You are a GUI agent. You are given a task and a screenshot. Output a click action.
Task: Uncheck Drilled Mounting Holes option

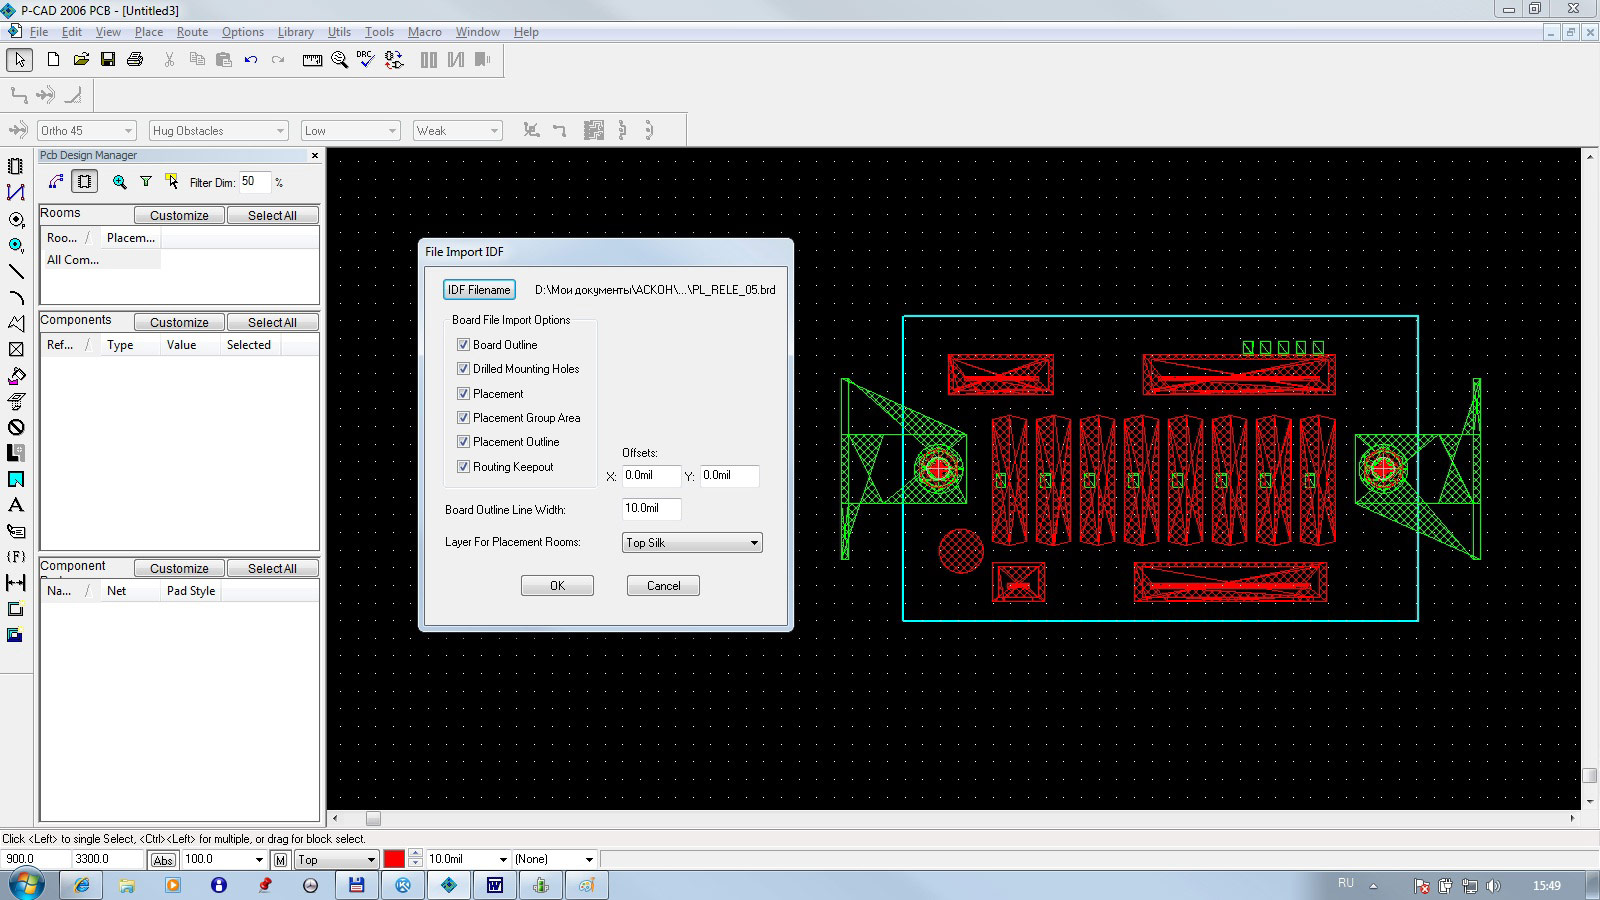463,369
